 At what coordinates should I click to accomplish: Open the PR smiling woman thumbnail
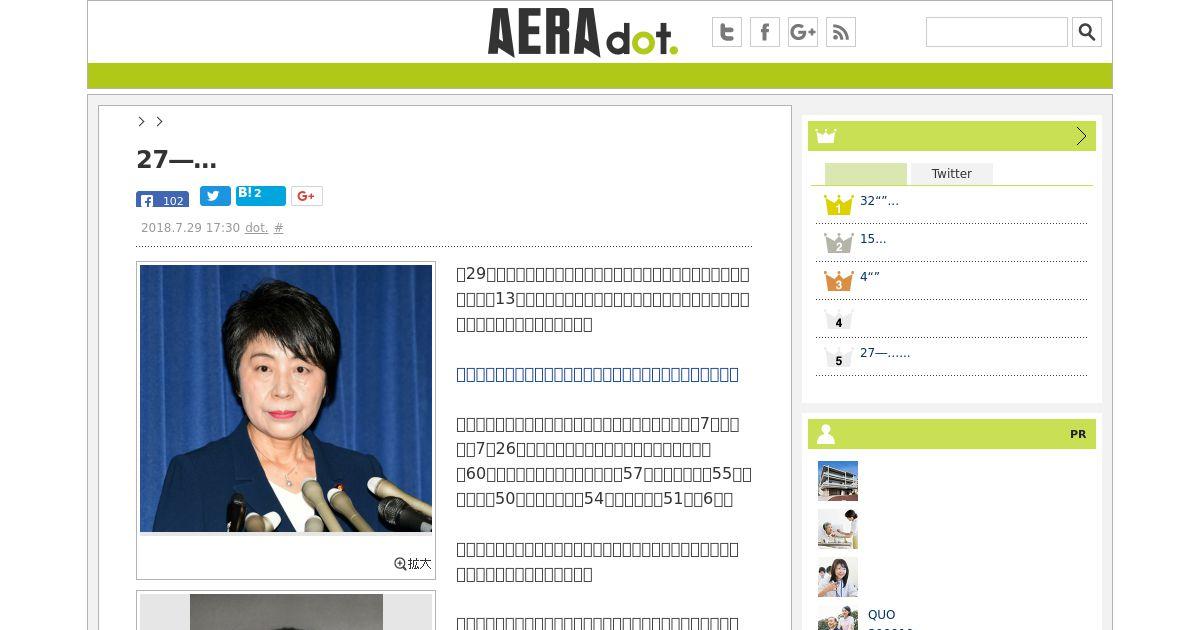(838, 577)
